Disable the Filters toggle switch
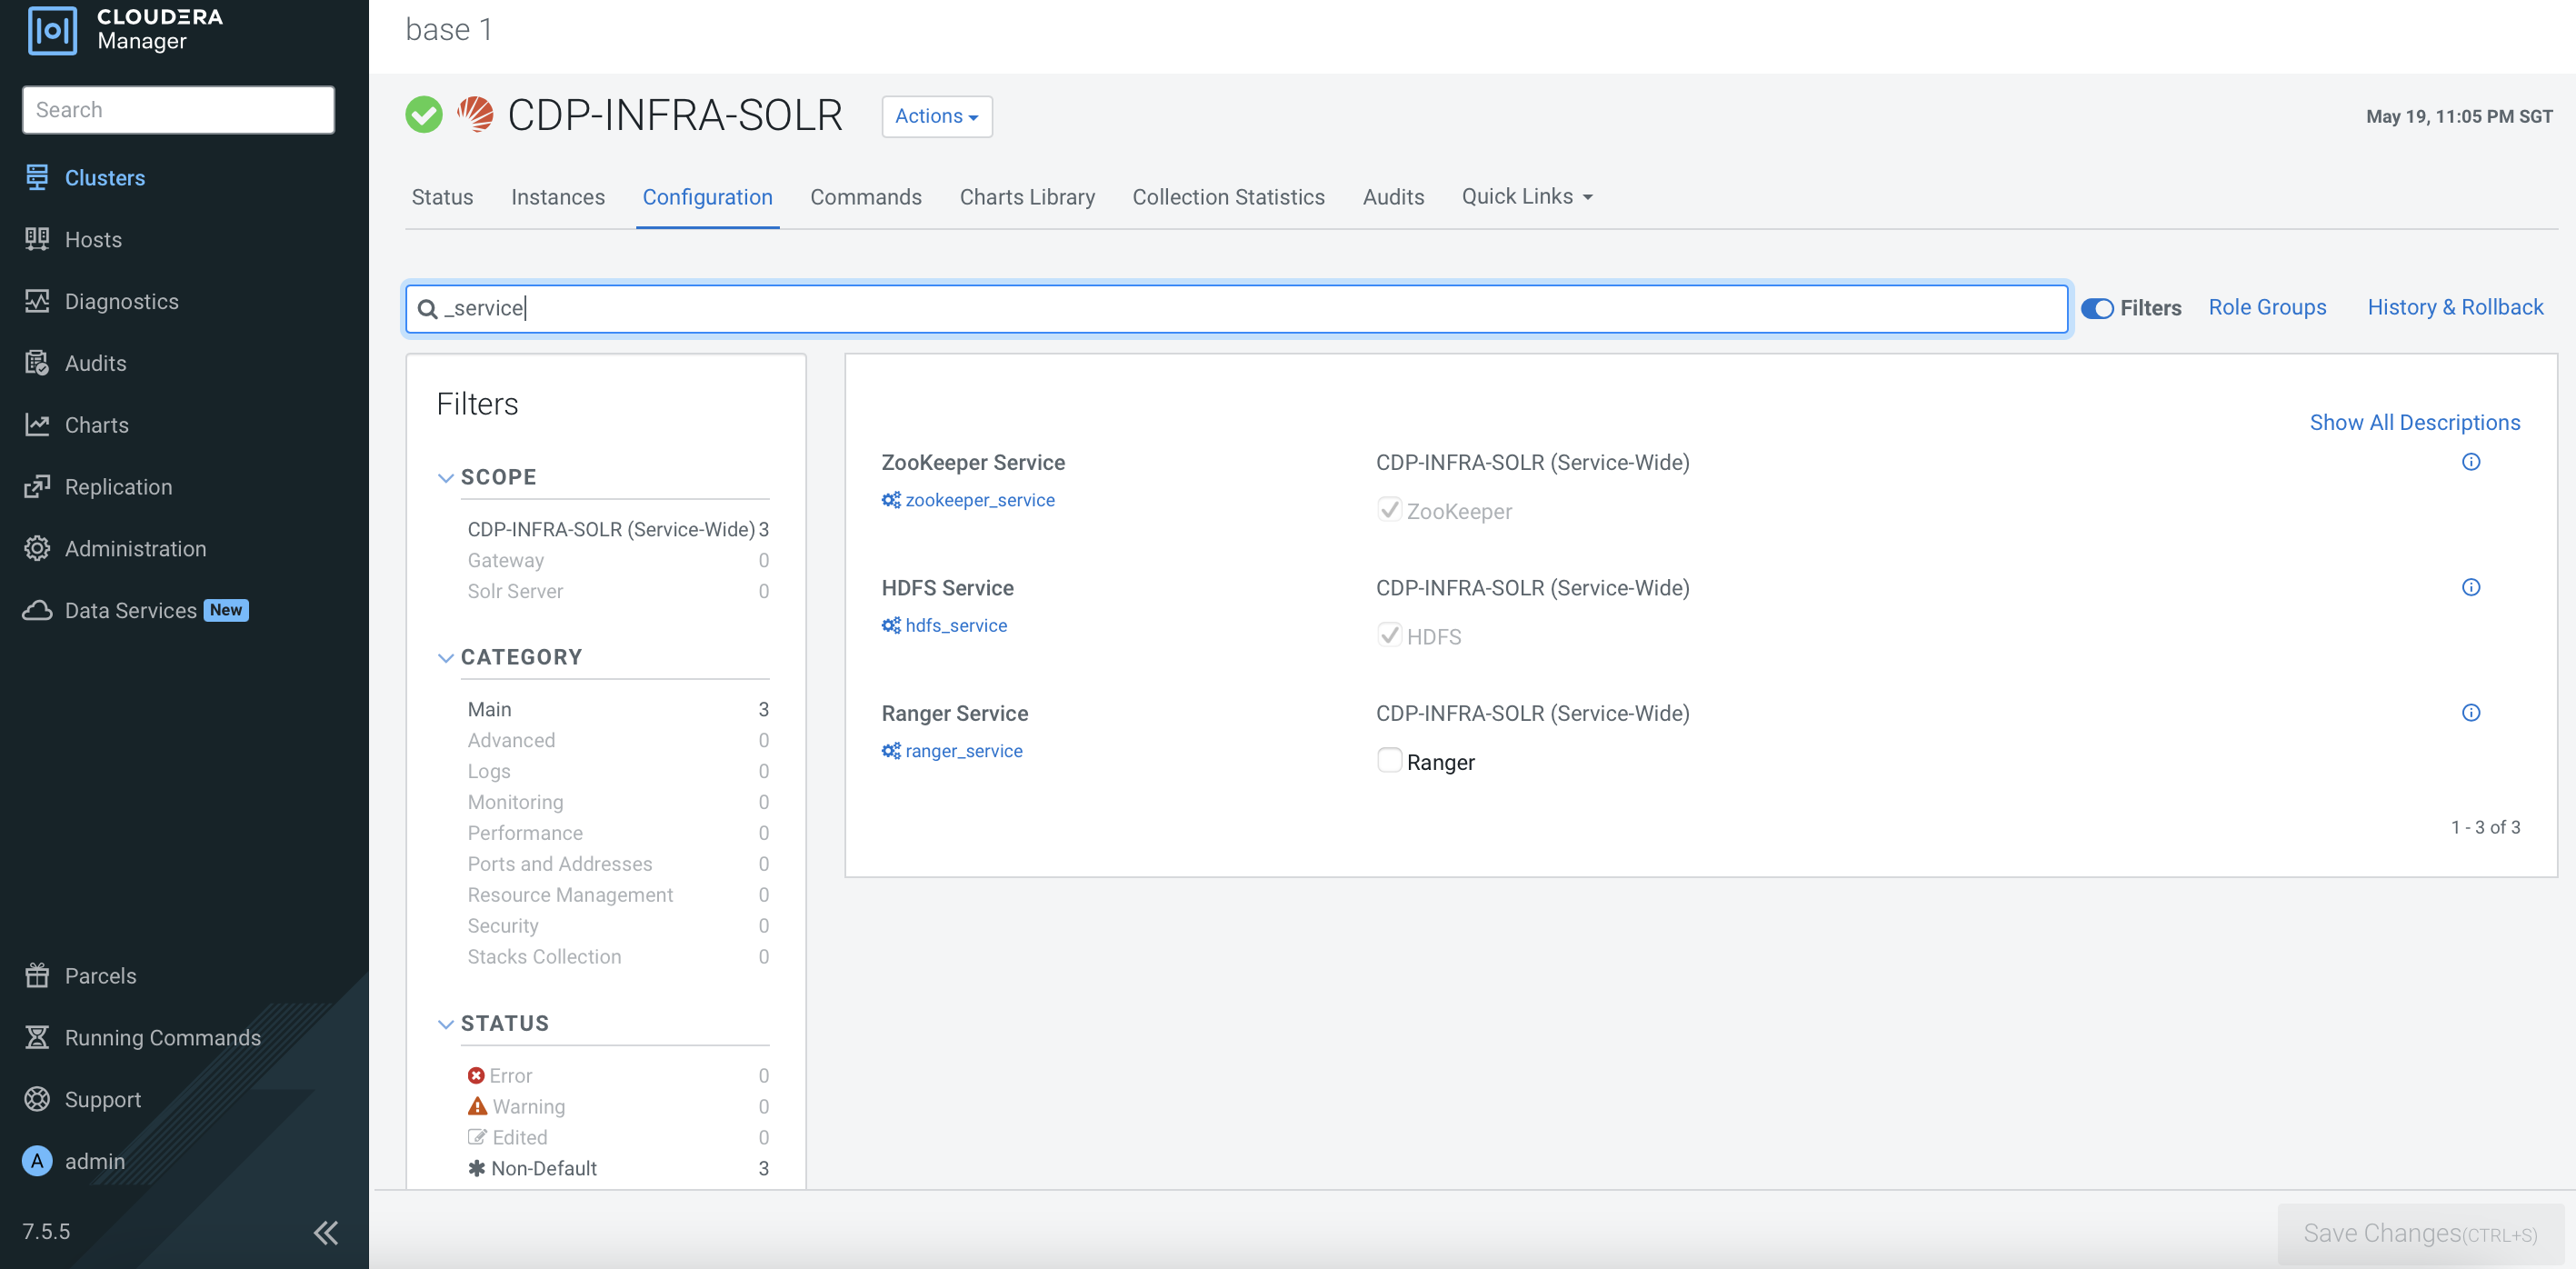 click(2098, 308)
